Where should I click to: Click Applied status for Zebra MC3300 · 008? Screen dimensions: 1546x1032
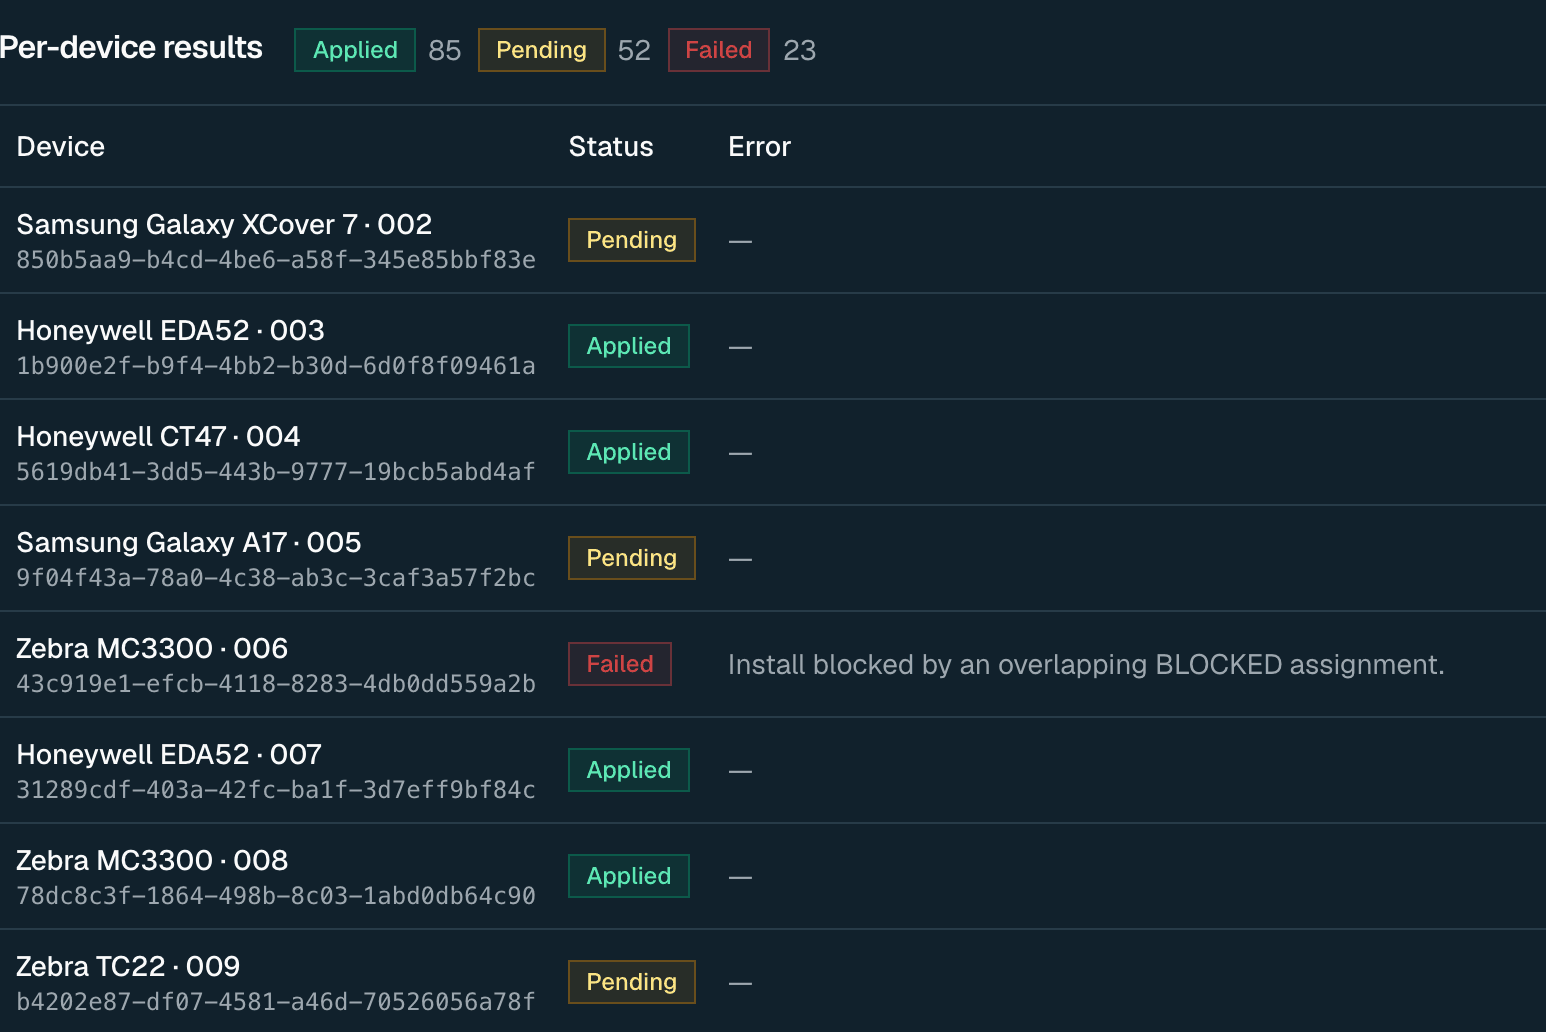click(628, 876)
